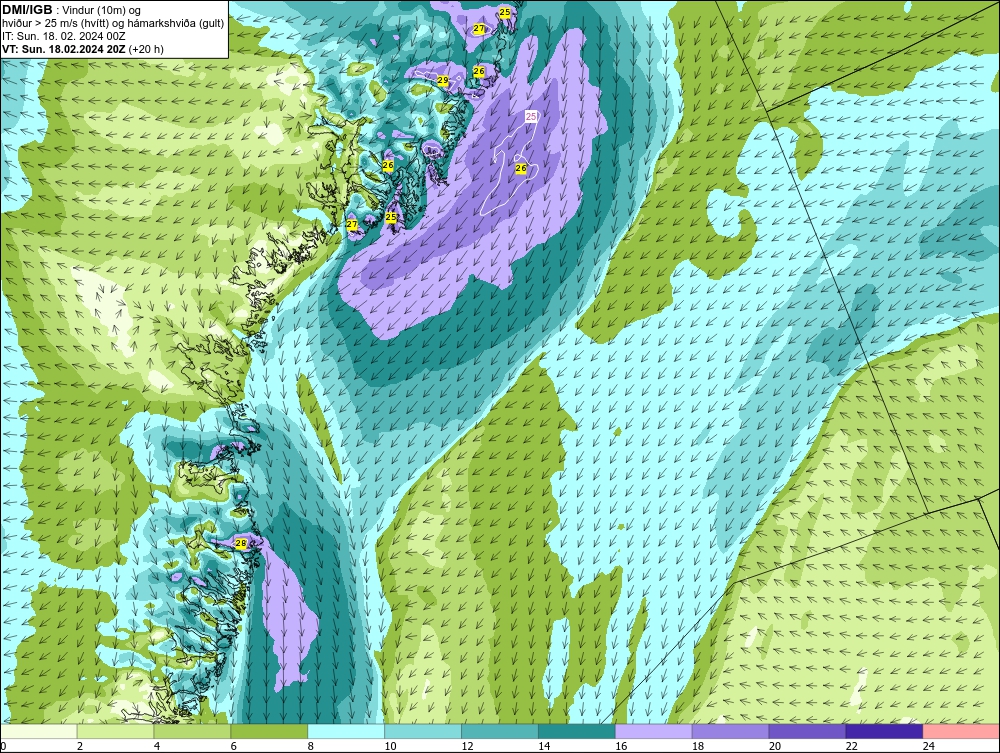Click the 20–22 m/s violet legend swatch
Screen dimensions: 1000x753
807,731
